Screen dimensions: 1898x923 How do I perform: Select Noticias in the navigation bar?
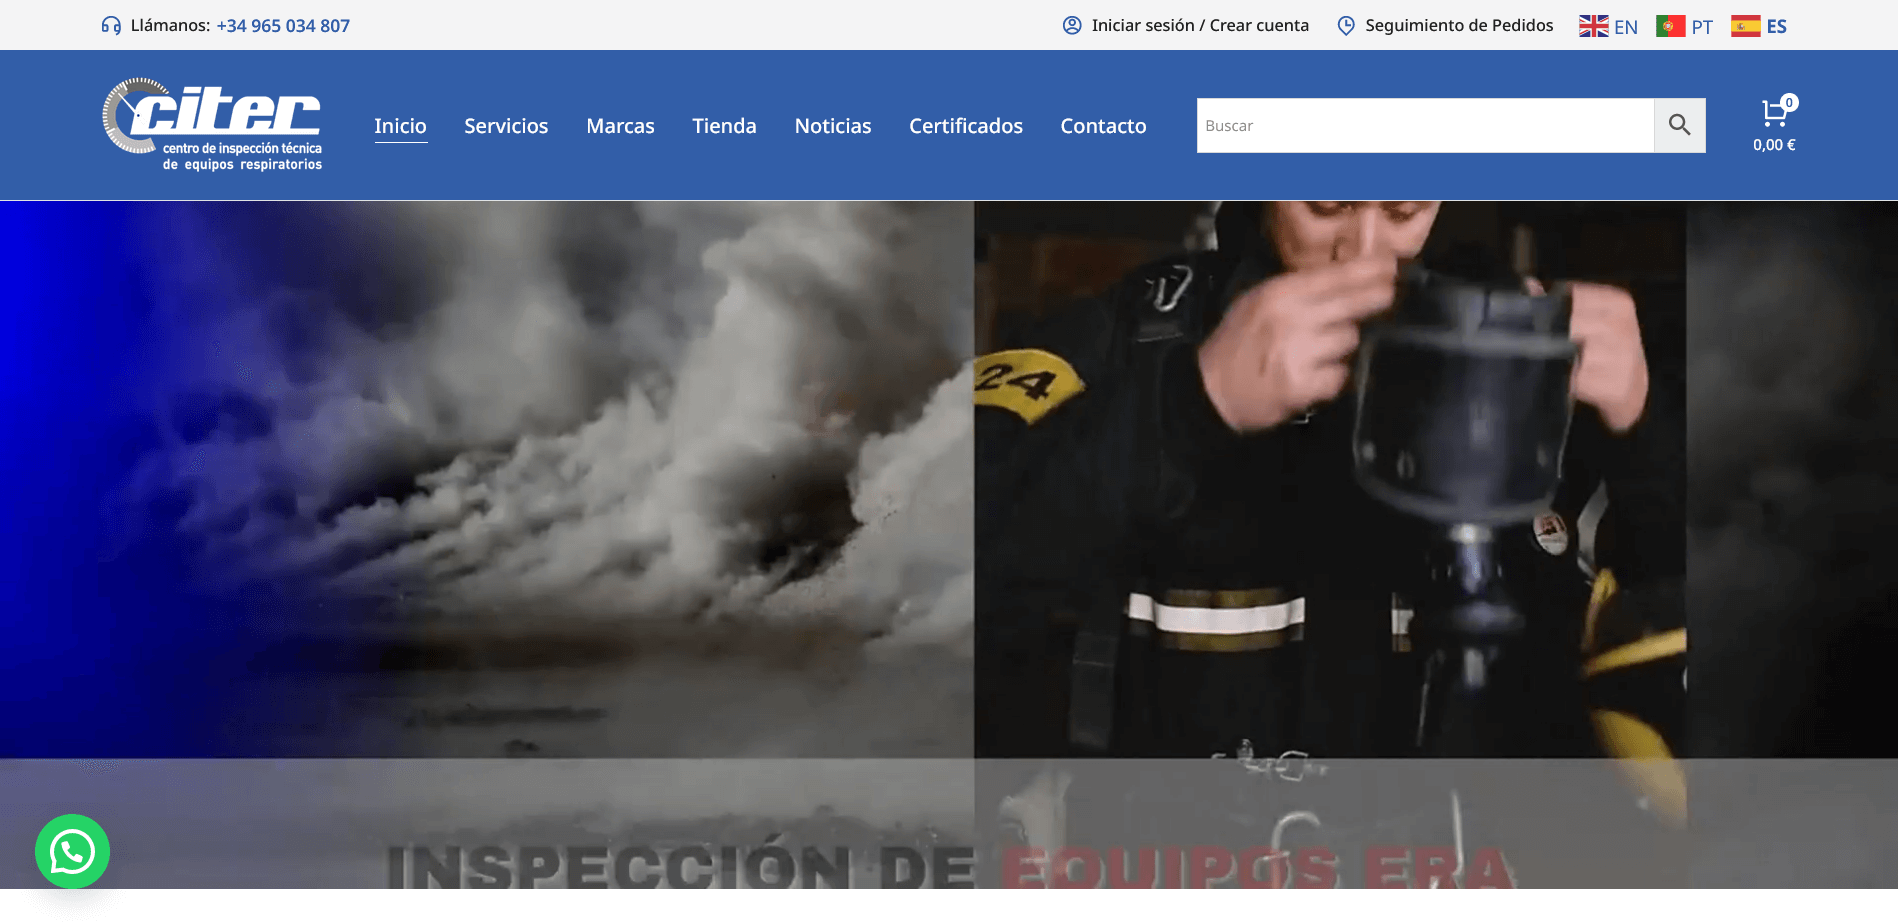tap(833, 126)
